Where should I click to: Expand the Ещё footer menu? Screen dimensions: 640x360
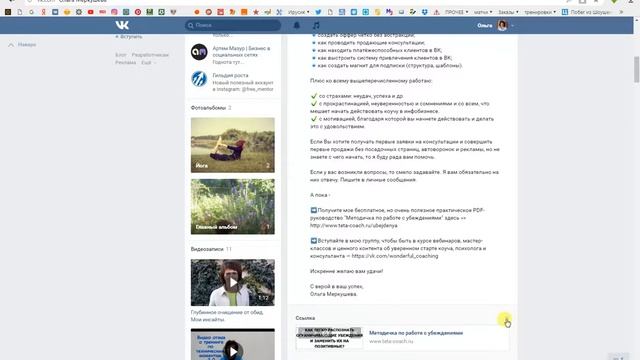pyautogui.click(x=148, y=62)
